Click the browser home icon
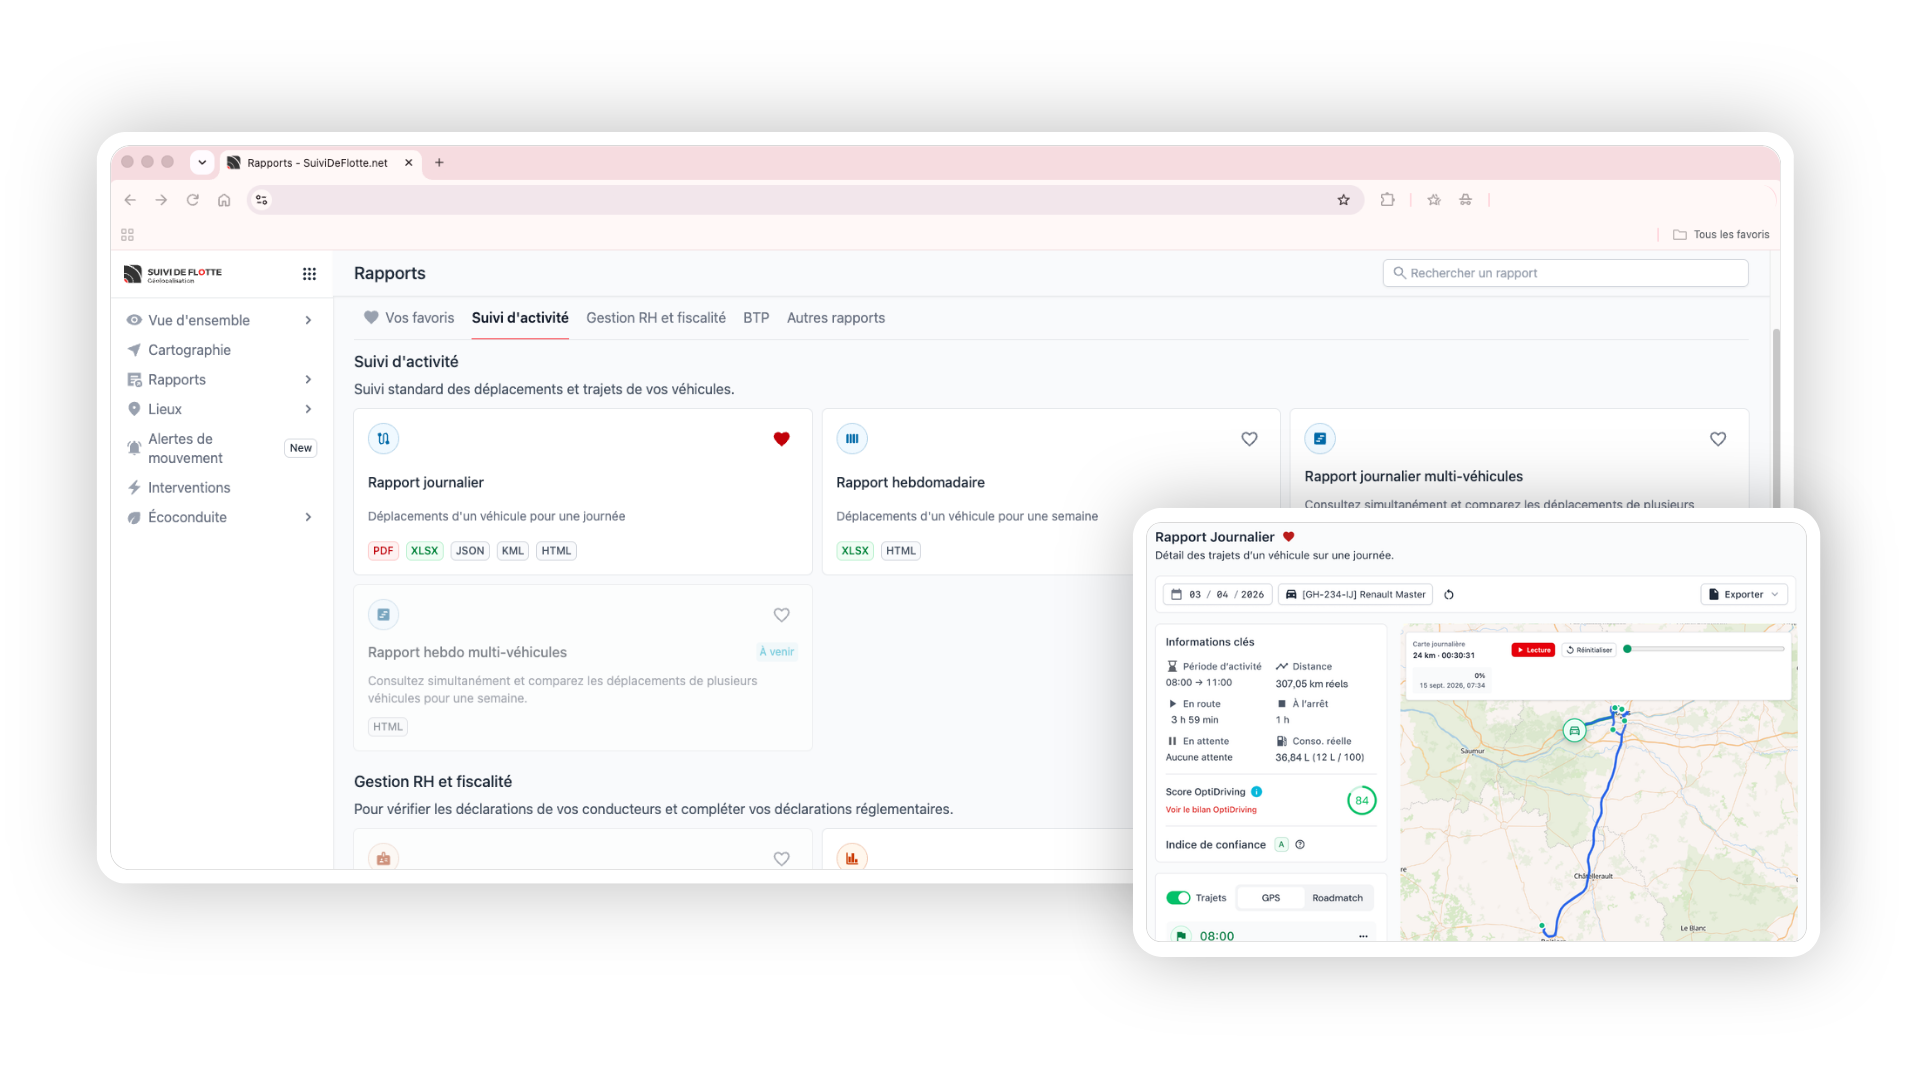The height and width of the screenshot is (1079, 1917). 224,200
